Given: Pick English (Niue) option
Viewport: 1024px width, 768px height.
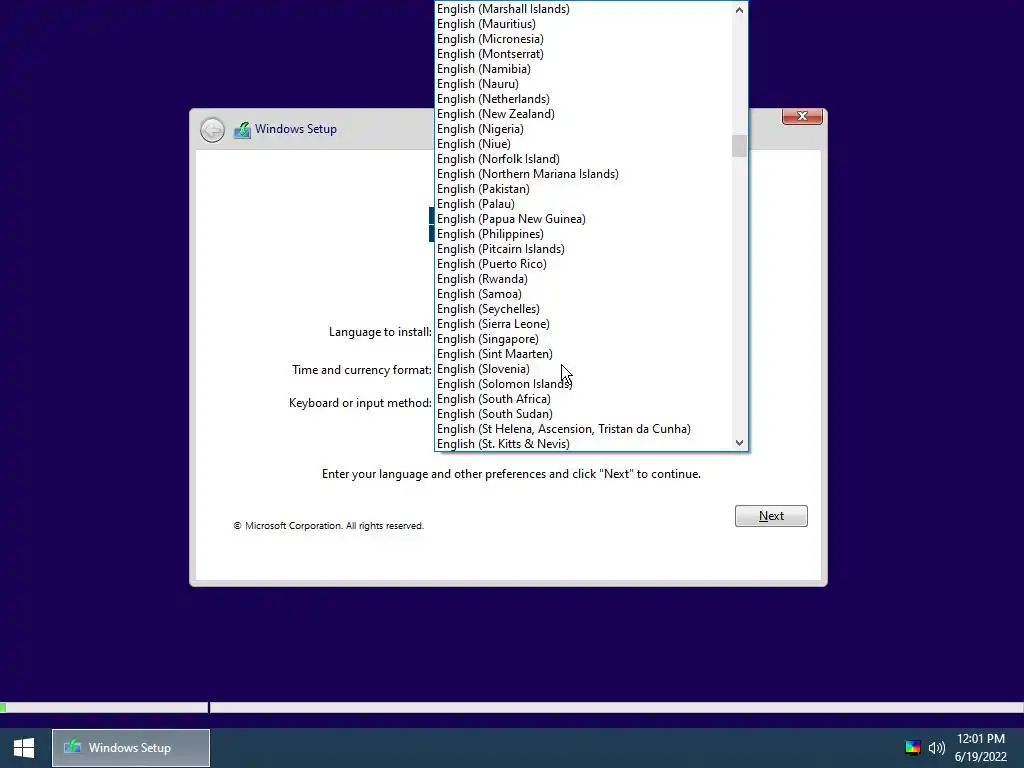Looking at the screenshot, I should [583, 144].
